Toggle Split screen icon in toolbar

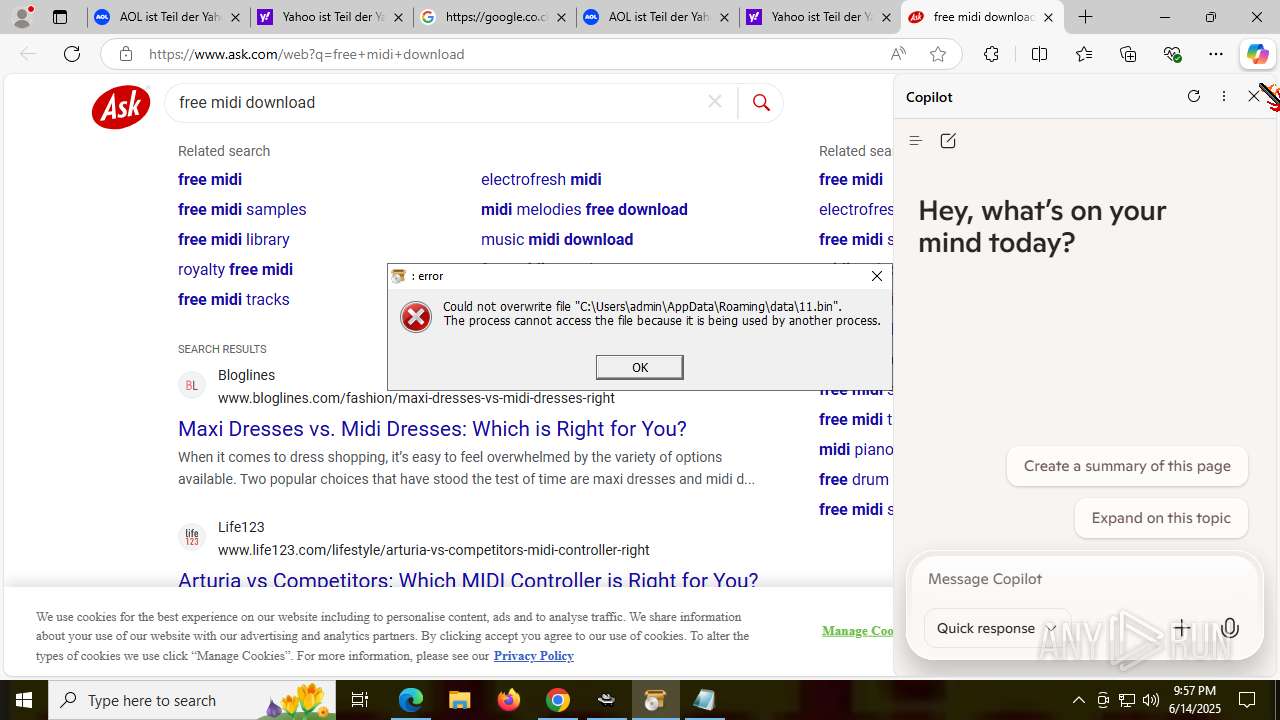click(x=1039, y=54)
